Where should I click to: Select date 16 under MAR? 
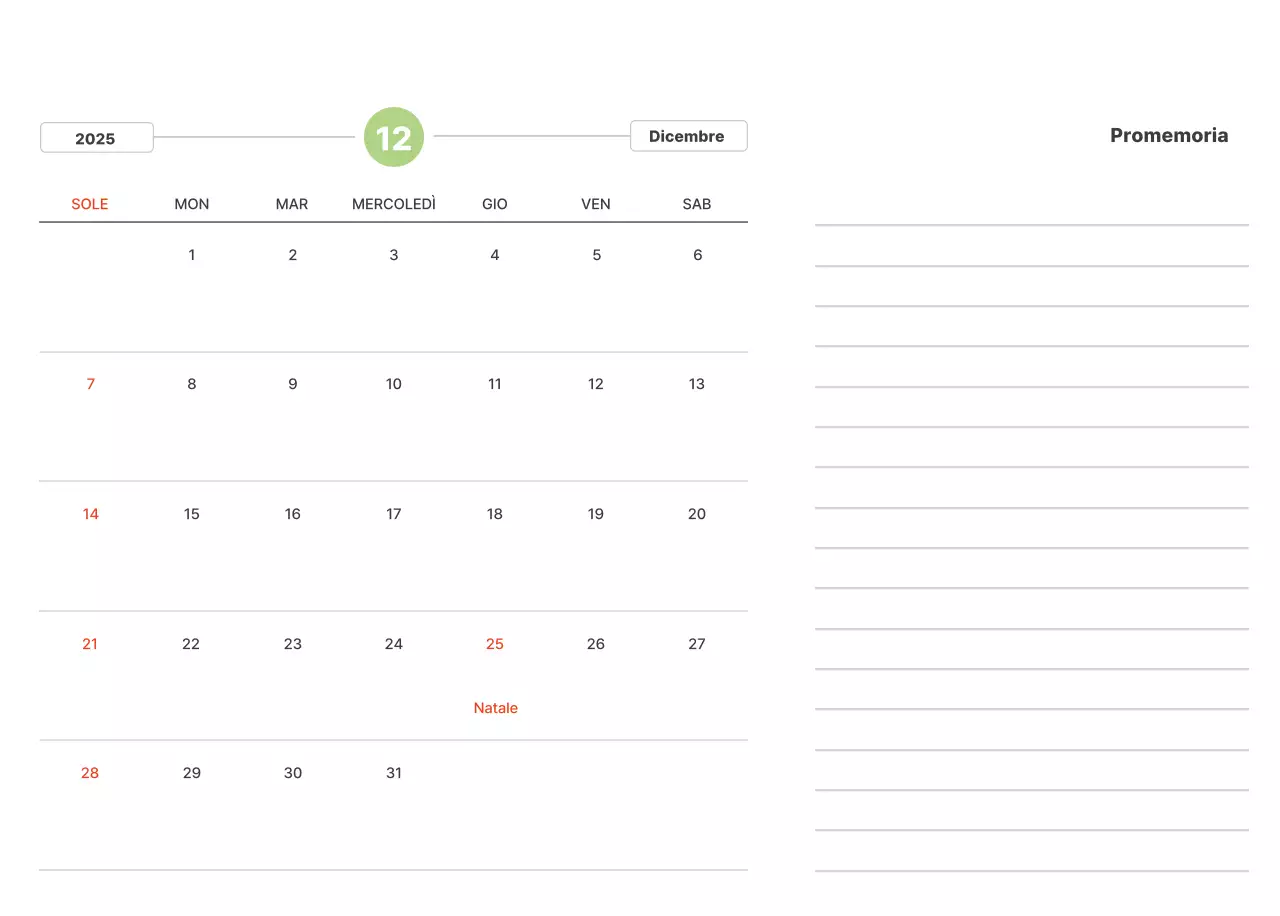pos(293,514)
